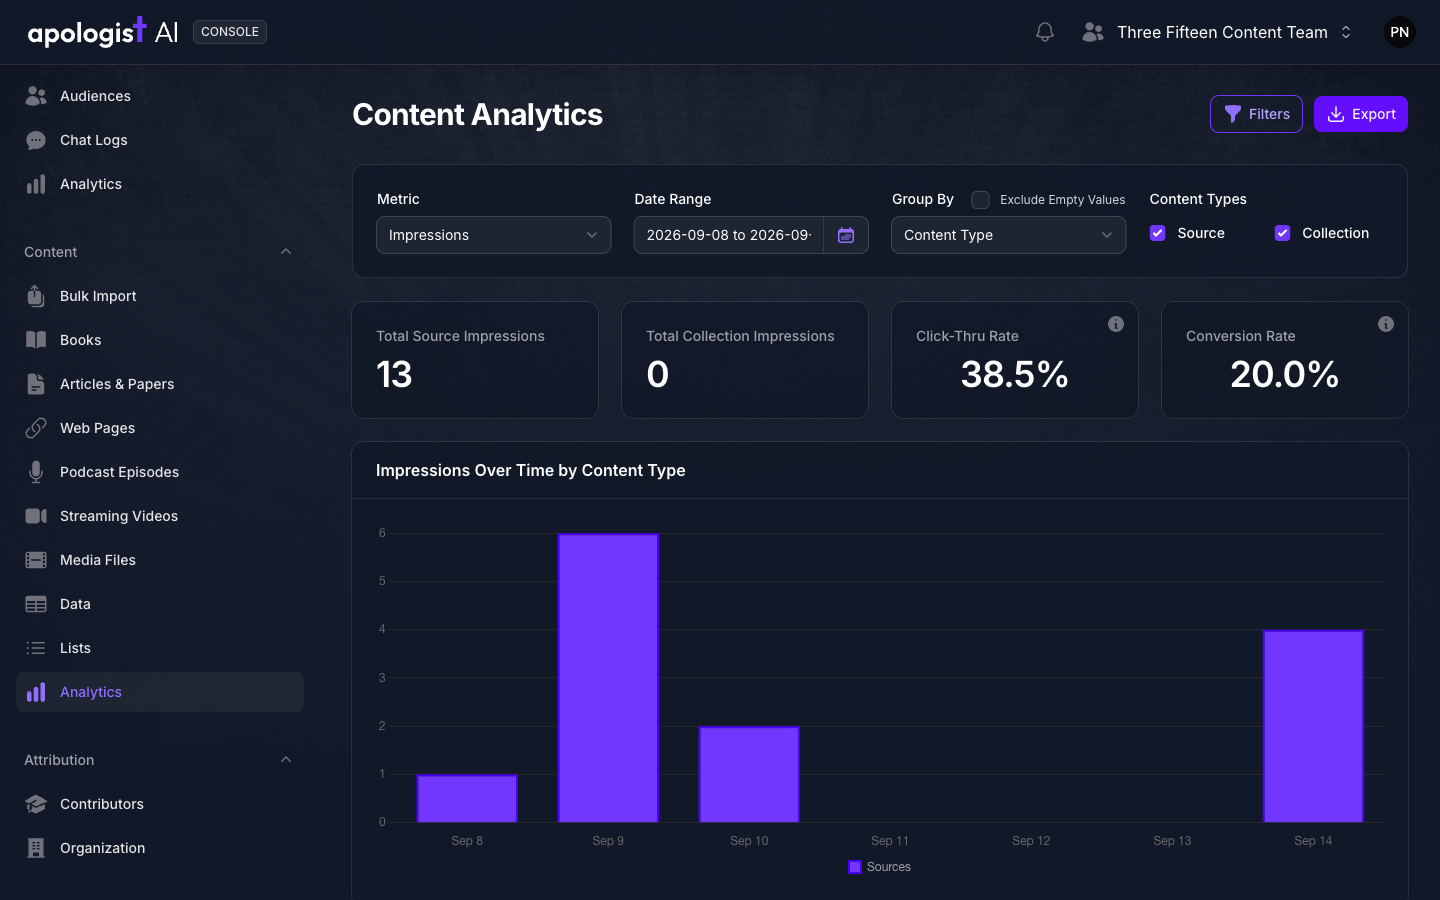Click the Web Pages link icon
Screen dimensions: 1440x900
[36, 428]
